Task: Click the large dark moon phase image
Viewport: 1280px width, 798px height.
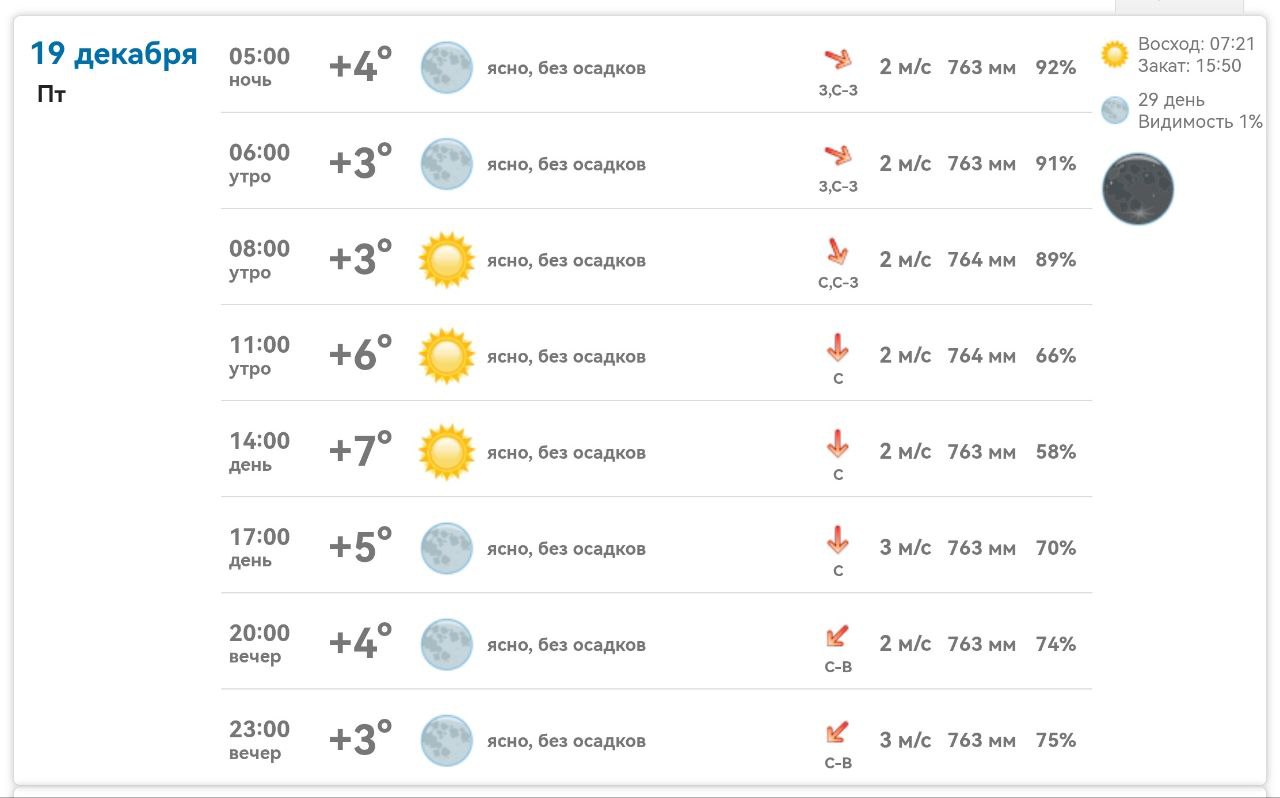Action: (x=1138, y=189)
